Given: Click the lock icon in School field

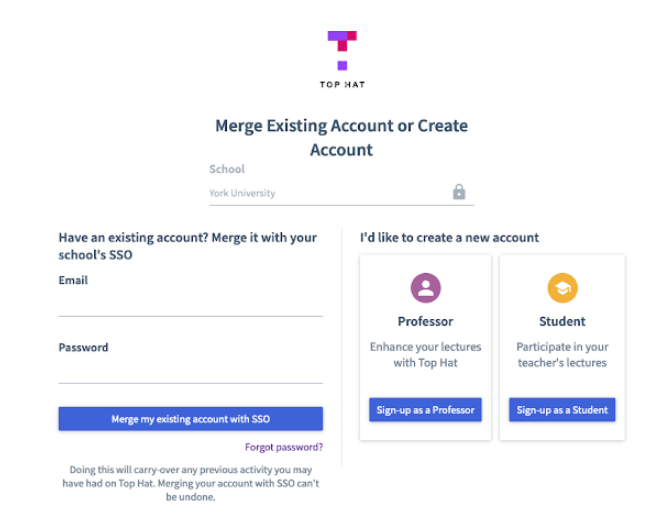Looking at the screenshot, I should click(459, 192).
